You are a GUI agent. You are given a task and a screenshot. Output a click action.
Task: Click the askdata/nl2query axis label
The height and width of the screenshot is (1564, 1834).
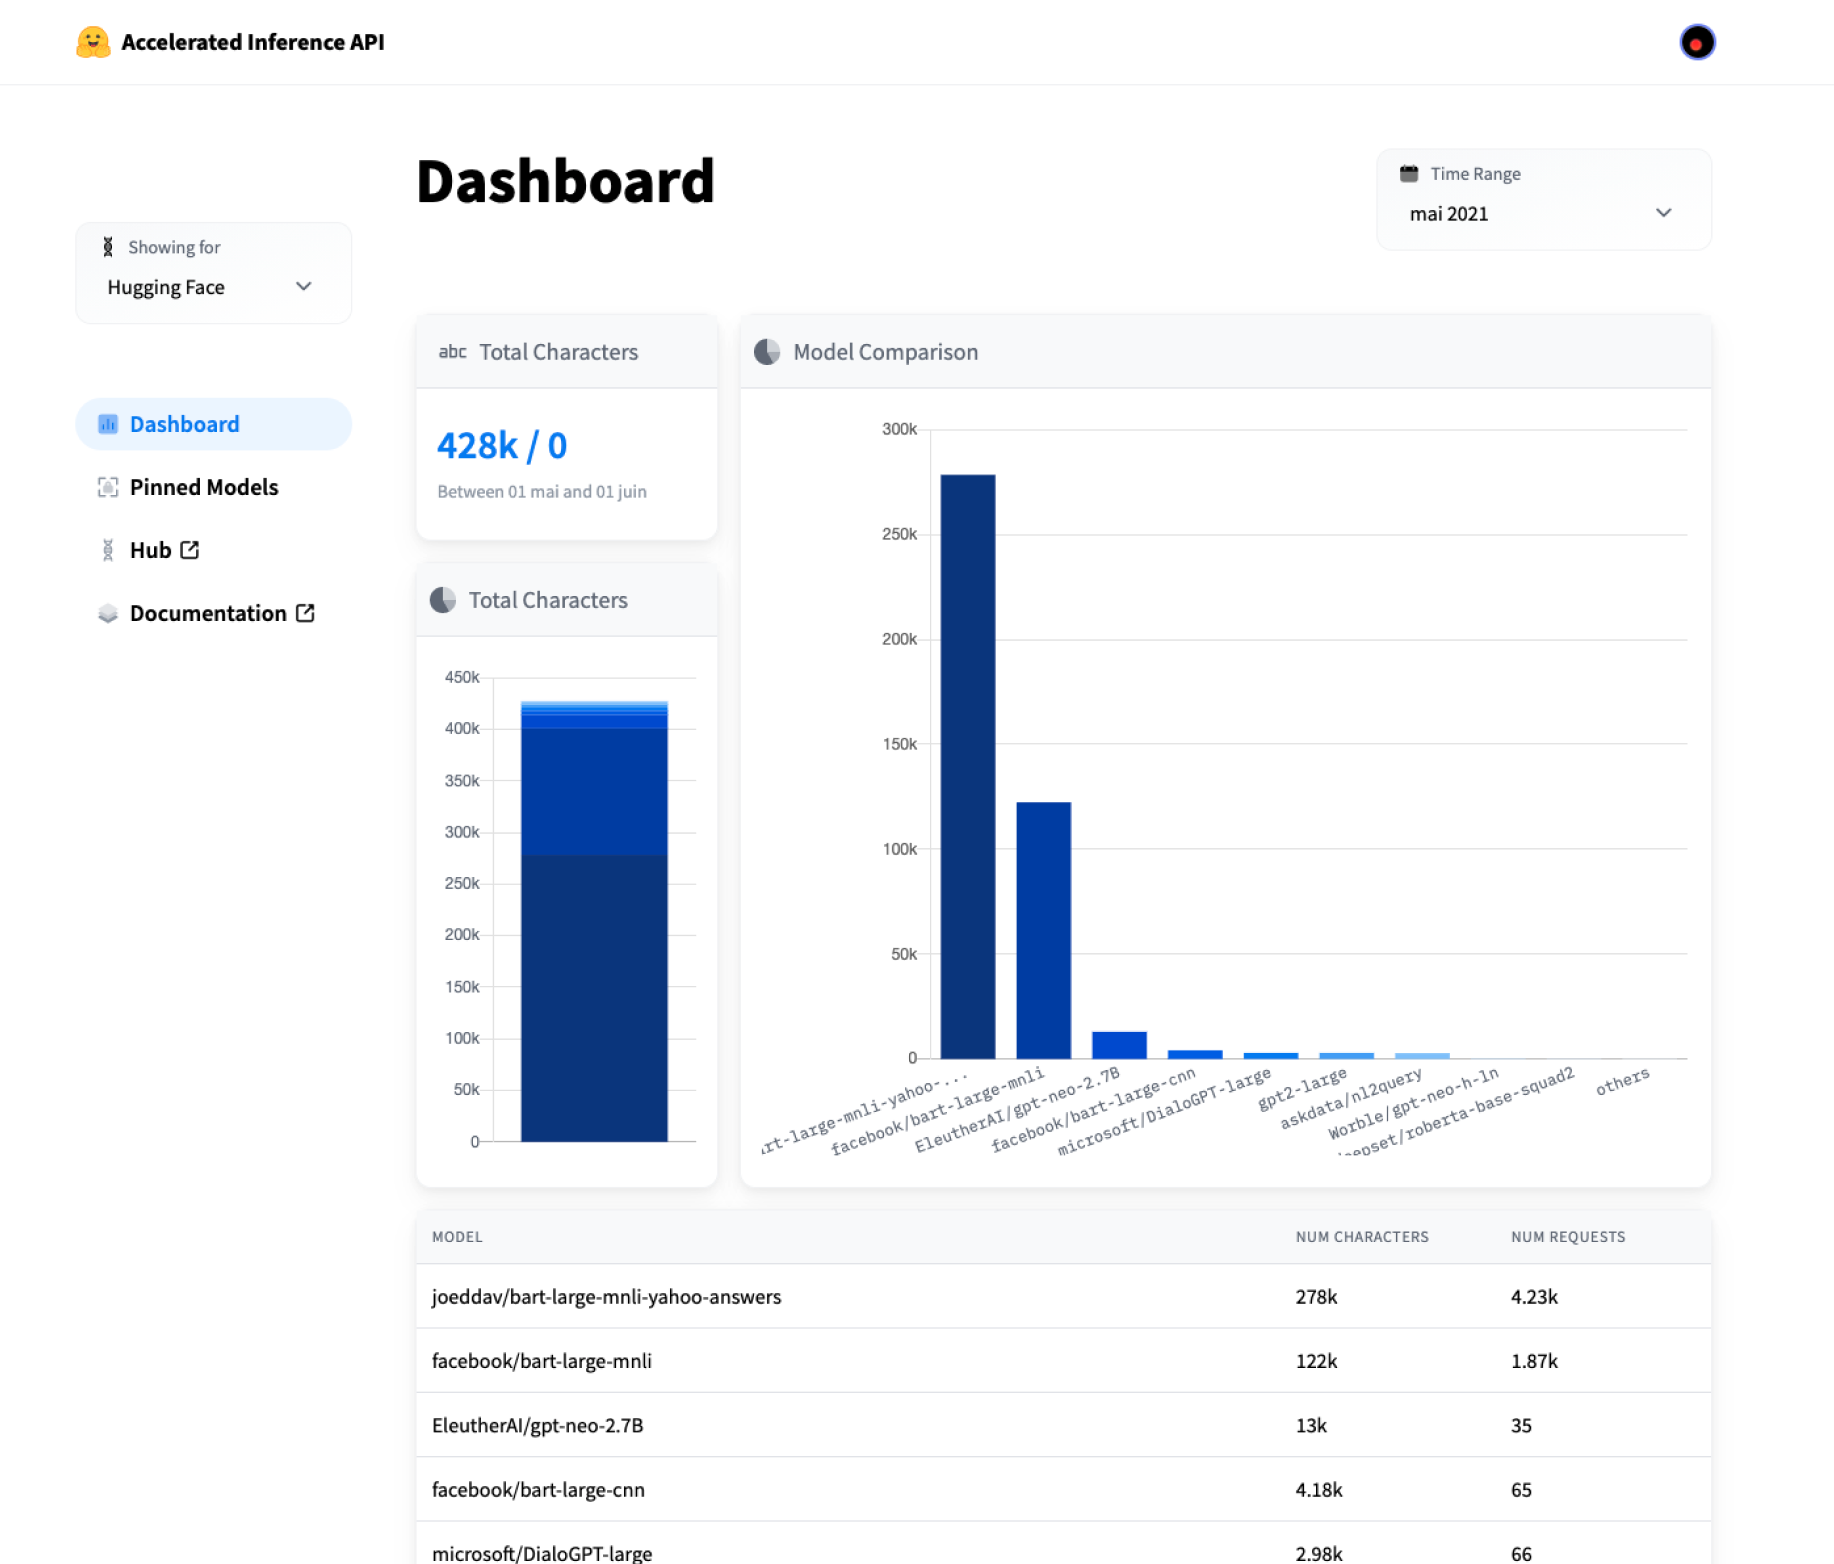coord(1351,1098)
